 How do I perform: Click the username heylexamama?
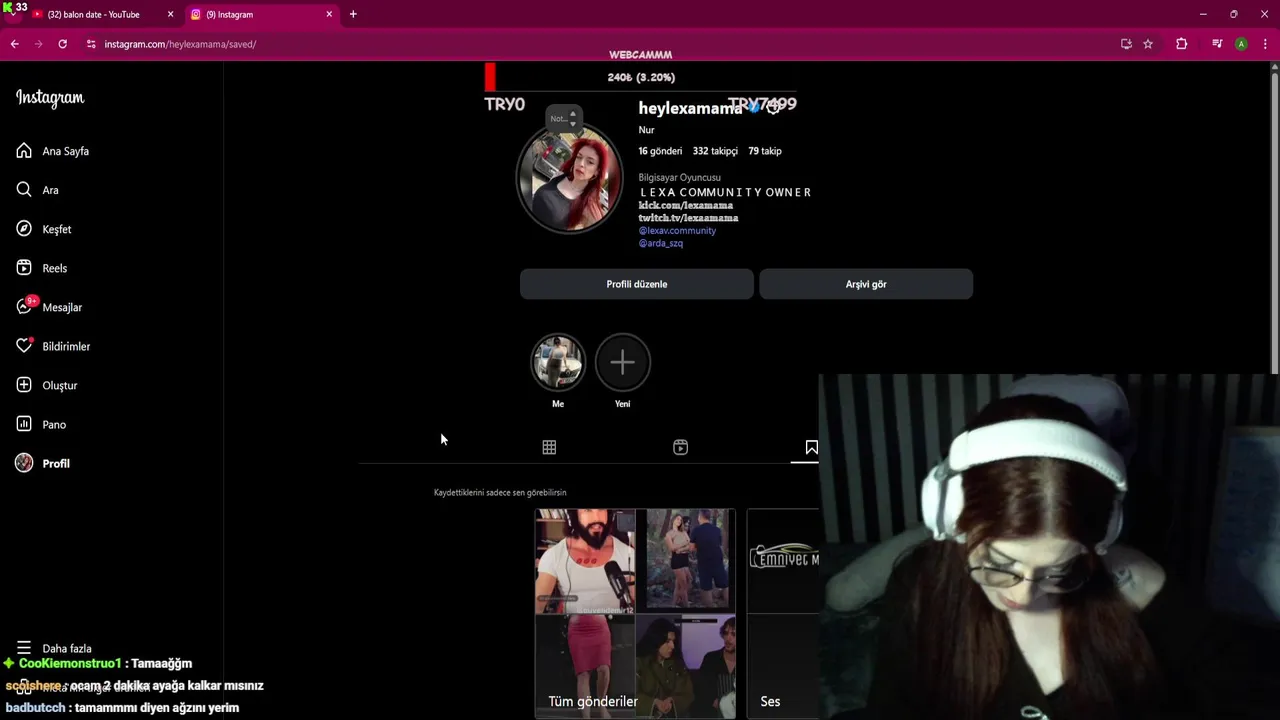coord(690,108)
